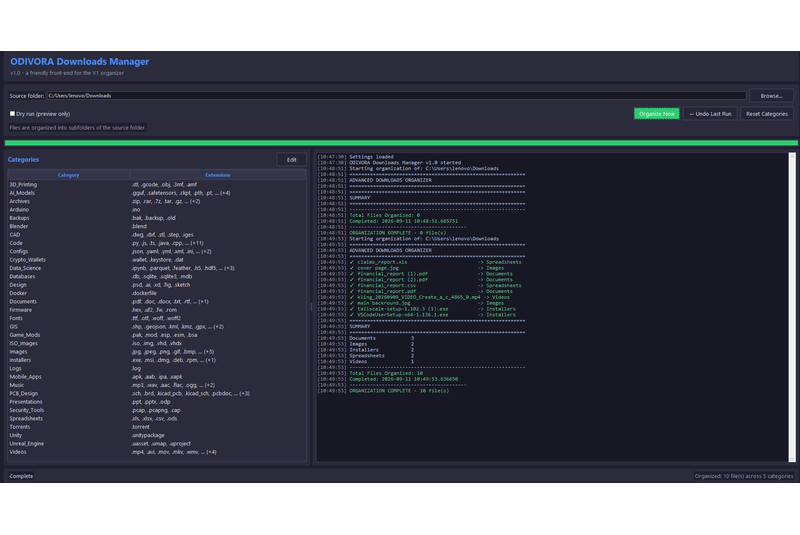Select the Torrents category row
800x535 pixels.
(157, 427)
